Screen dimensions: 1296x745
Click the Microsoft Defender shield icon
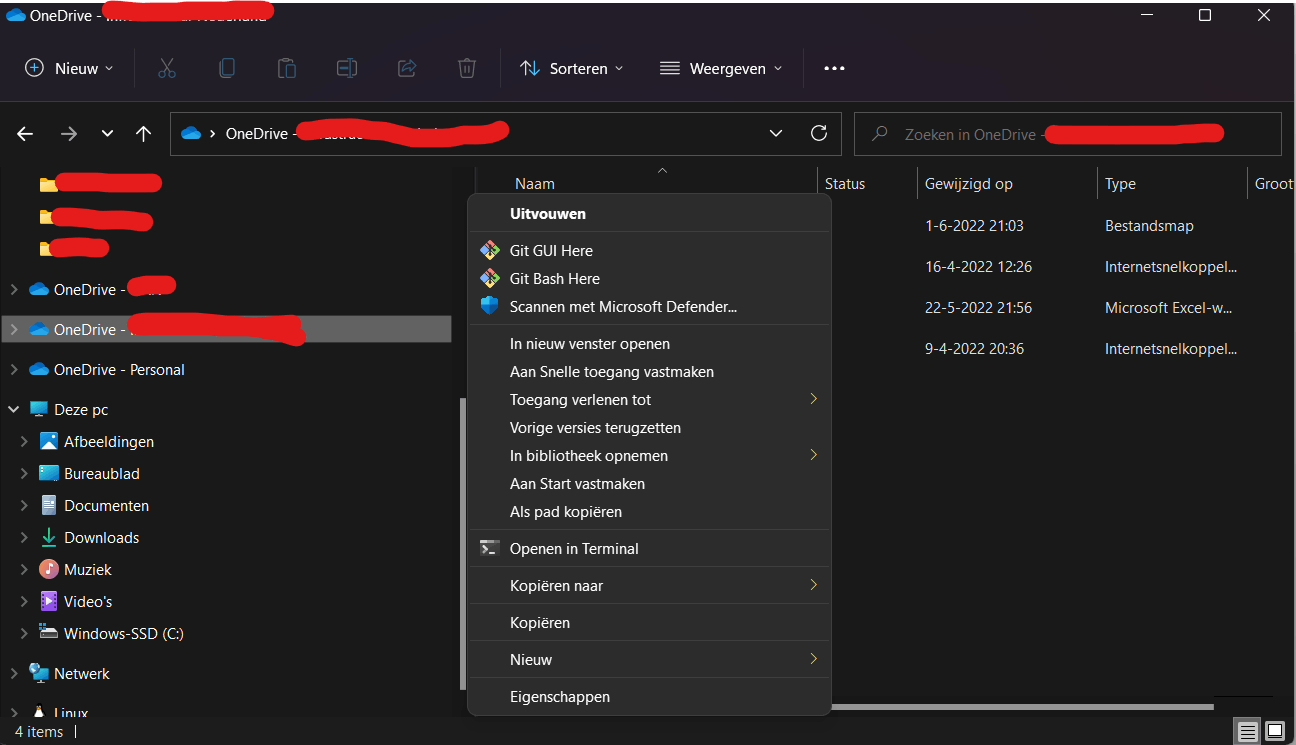click(x=489, y=306)
